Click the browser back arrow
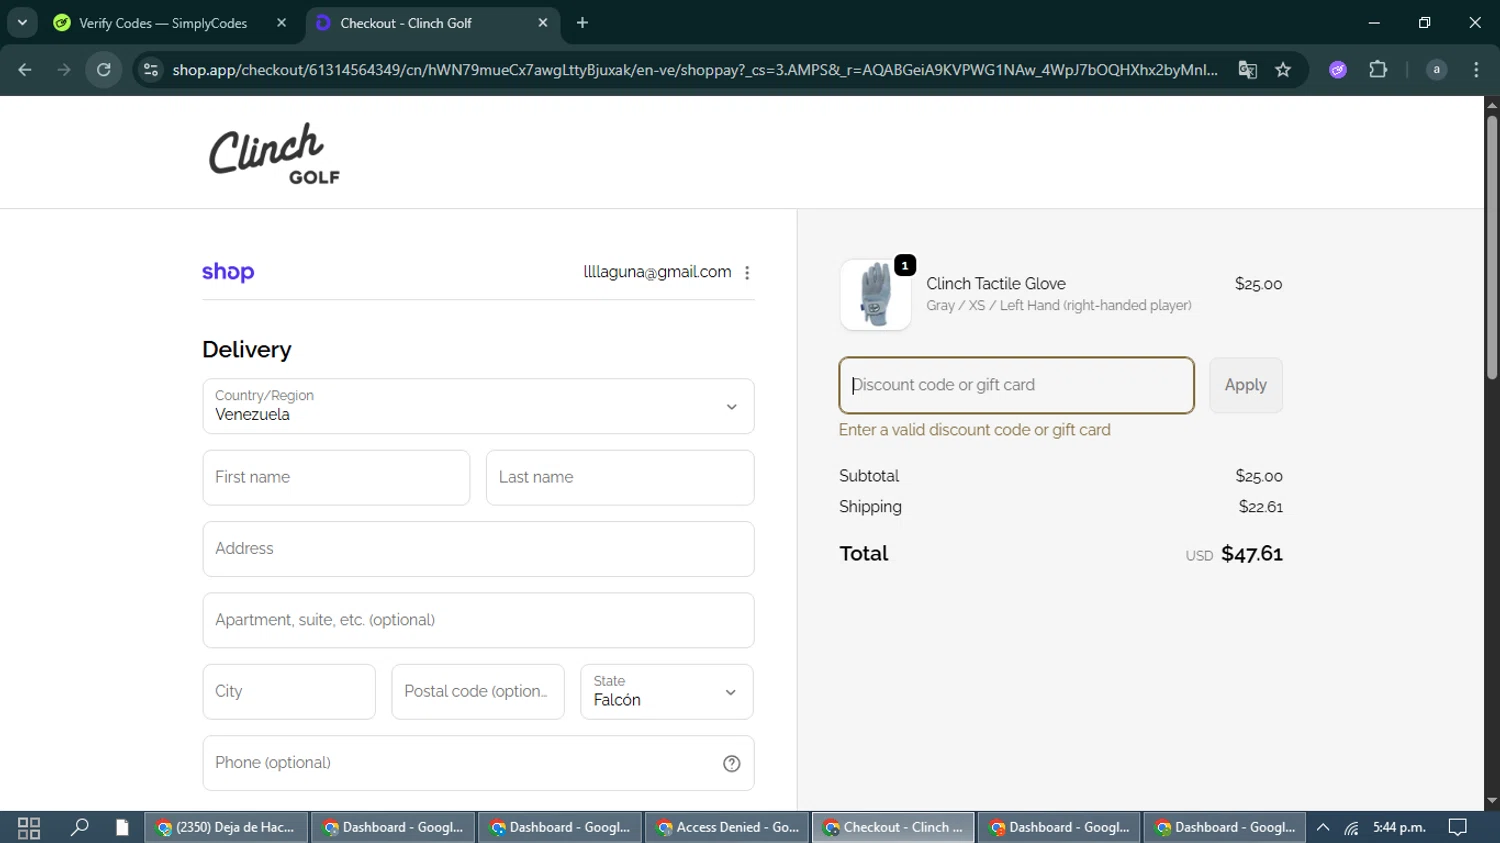This screenshot has height=843, width=1500. coord(25,70)
